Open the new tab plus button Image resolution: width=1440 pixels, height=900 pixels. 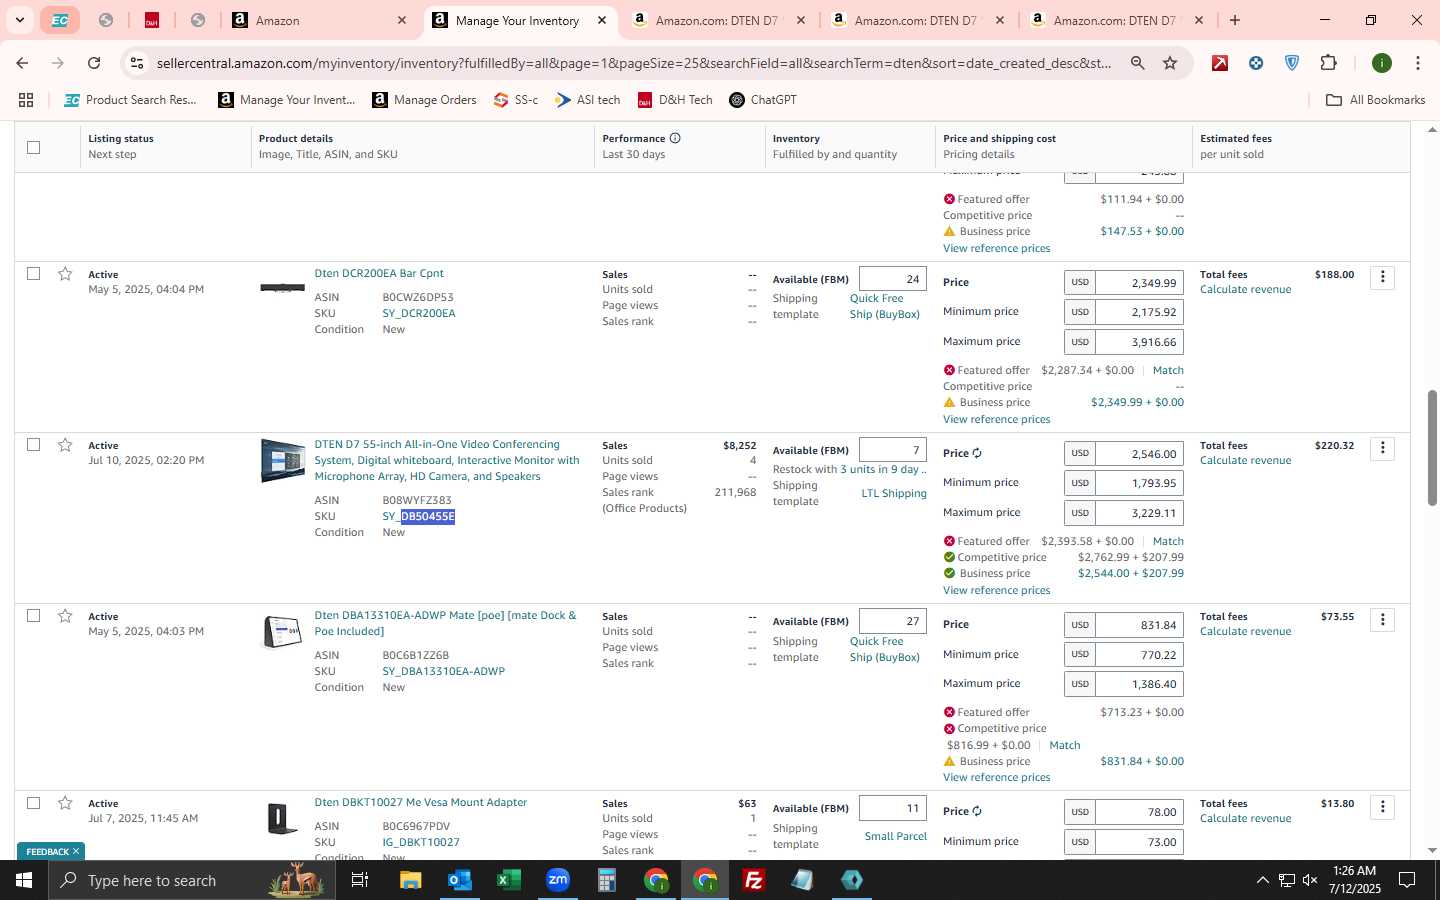click(x=1235, y=20)
